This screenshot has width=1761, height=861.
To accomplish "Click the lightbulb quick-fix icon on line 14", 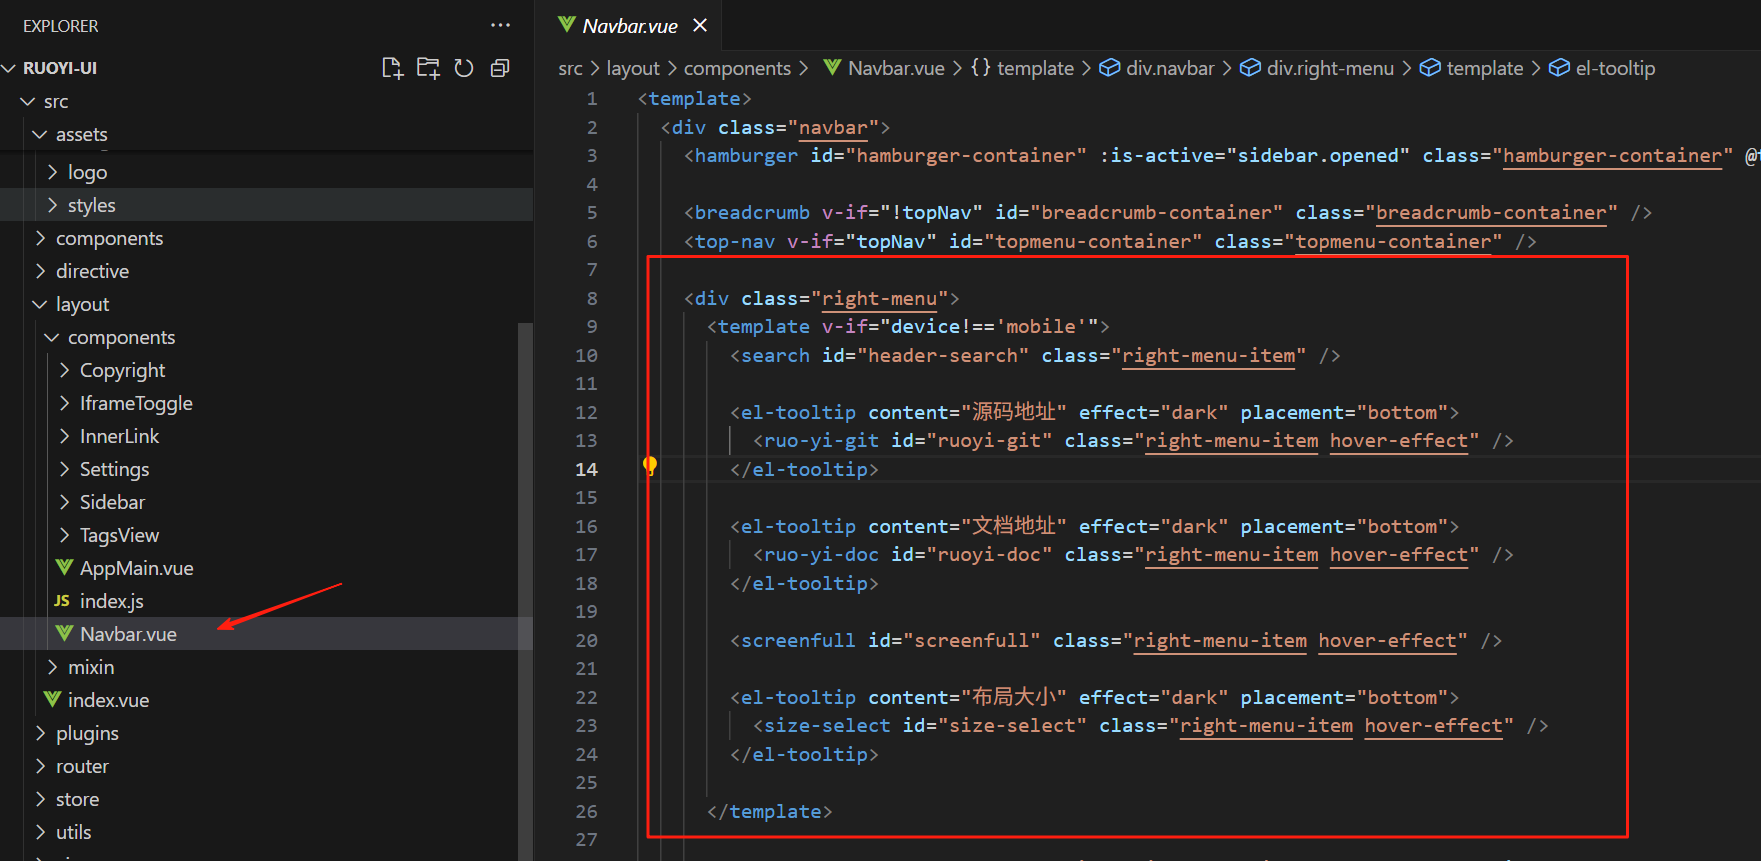I will pyautogui.click(x=650, y=465).
